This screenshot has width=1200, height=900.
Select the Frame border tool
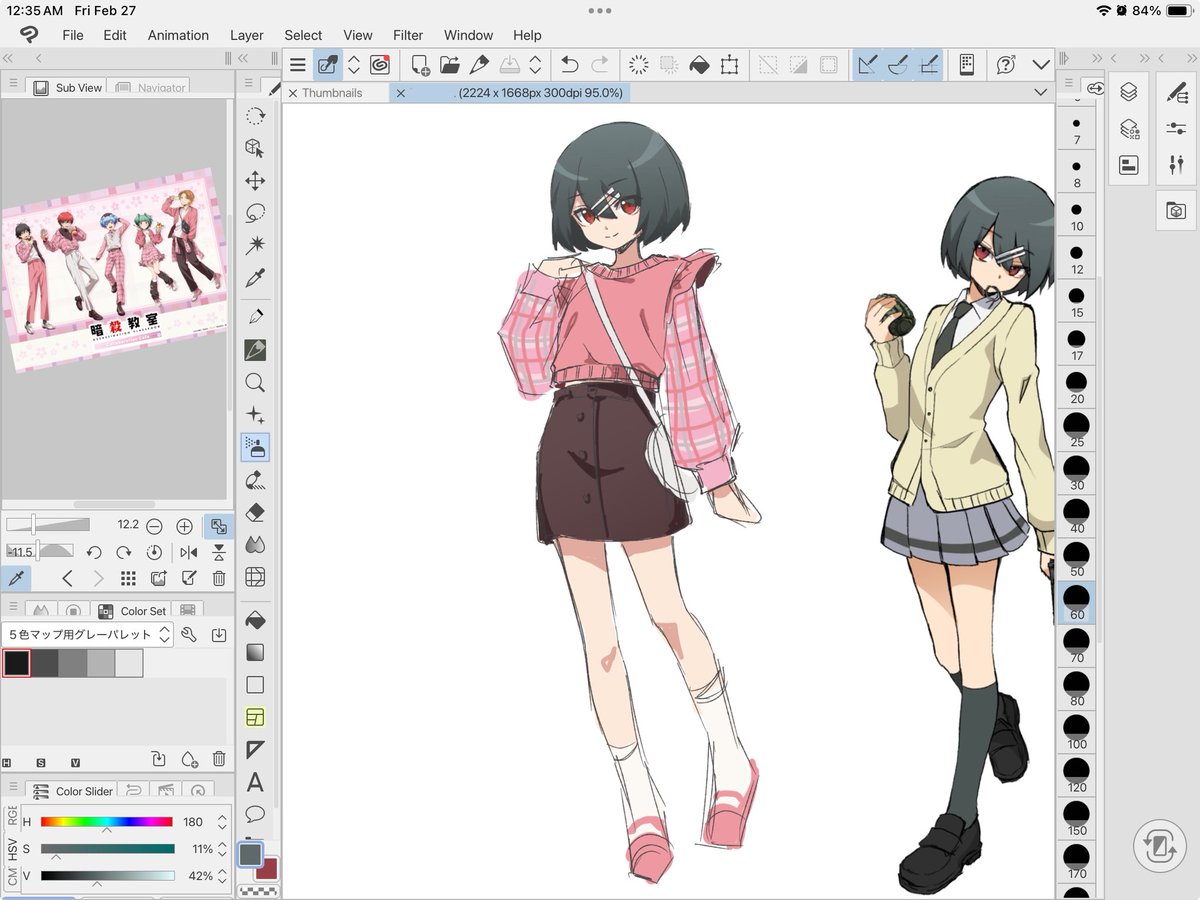pyautogui.click(x=255, y=717)
